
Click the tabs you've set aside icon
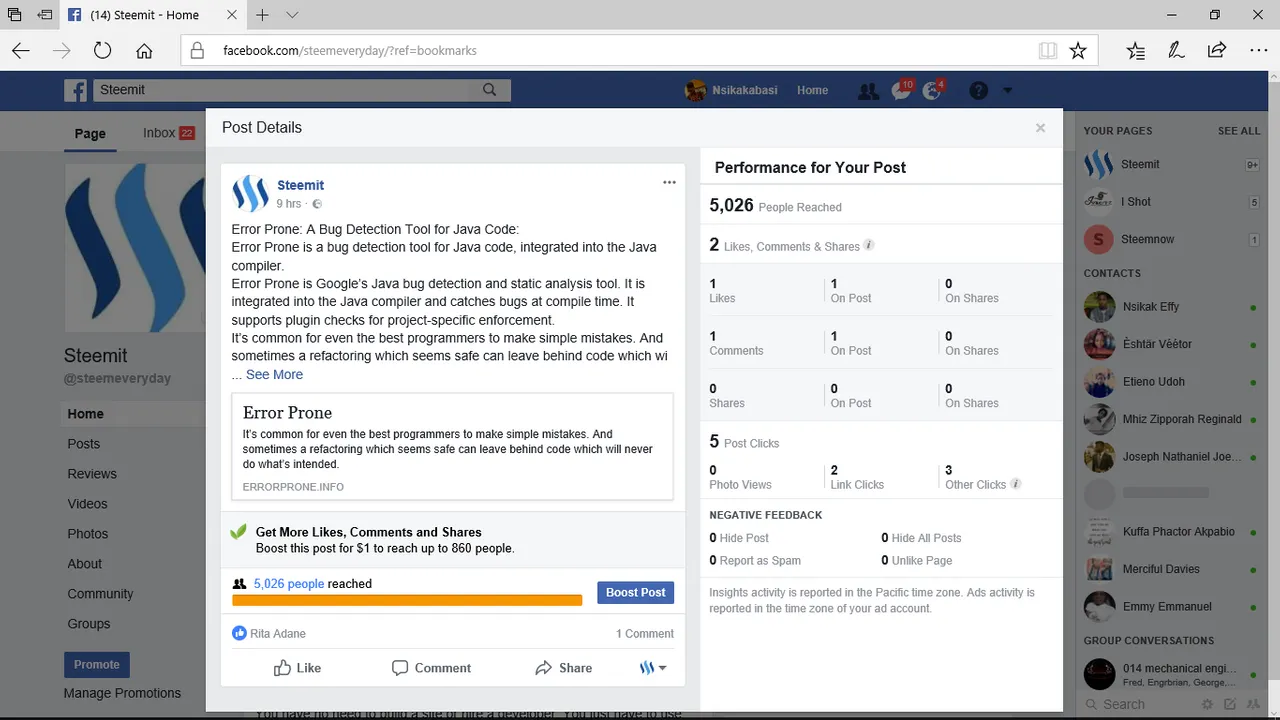click(15, 15)
